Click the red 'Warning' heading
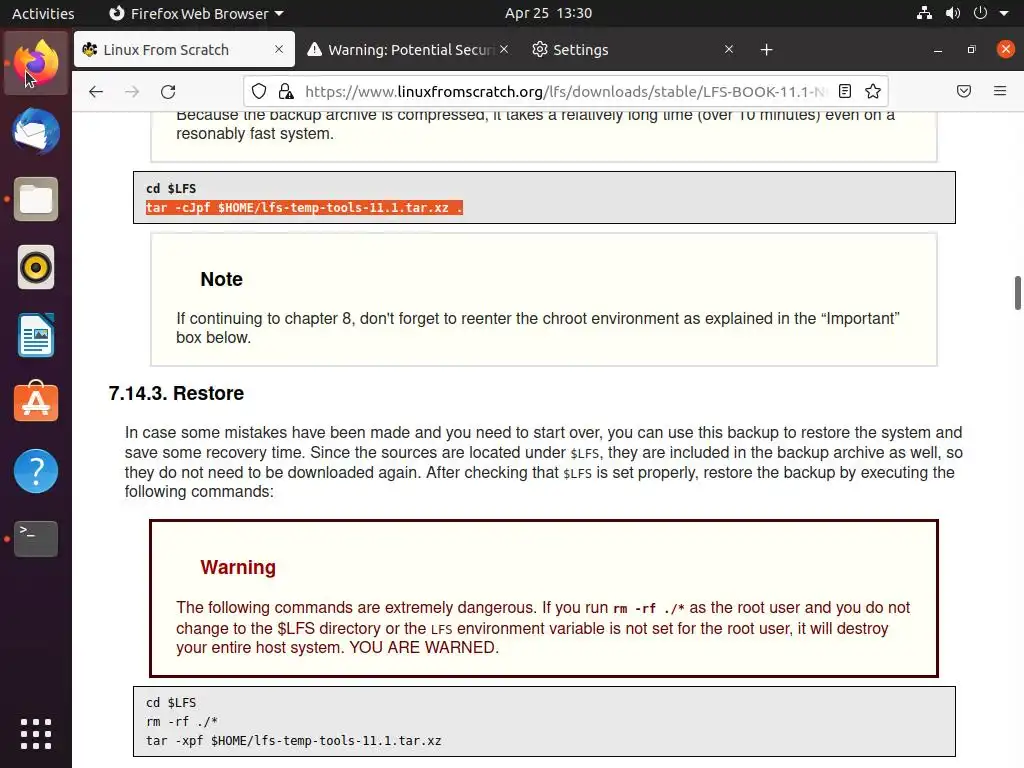The width and height of the screenshot is (1024, 768). point(238,567)
